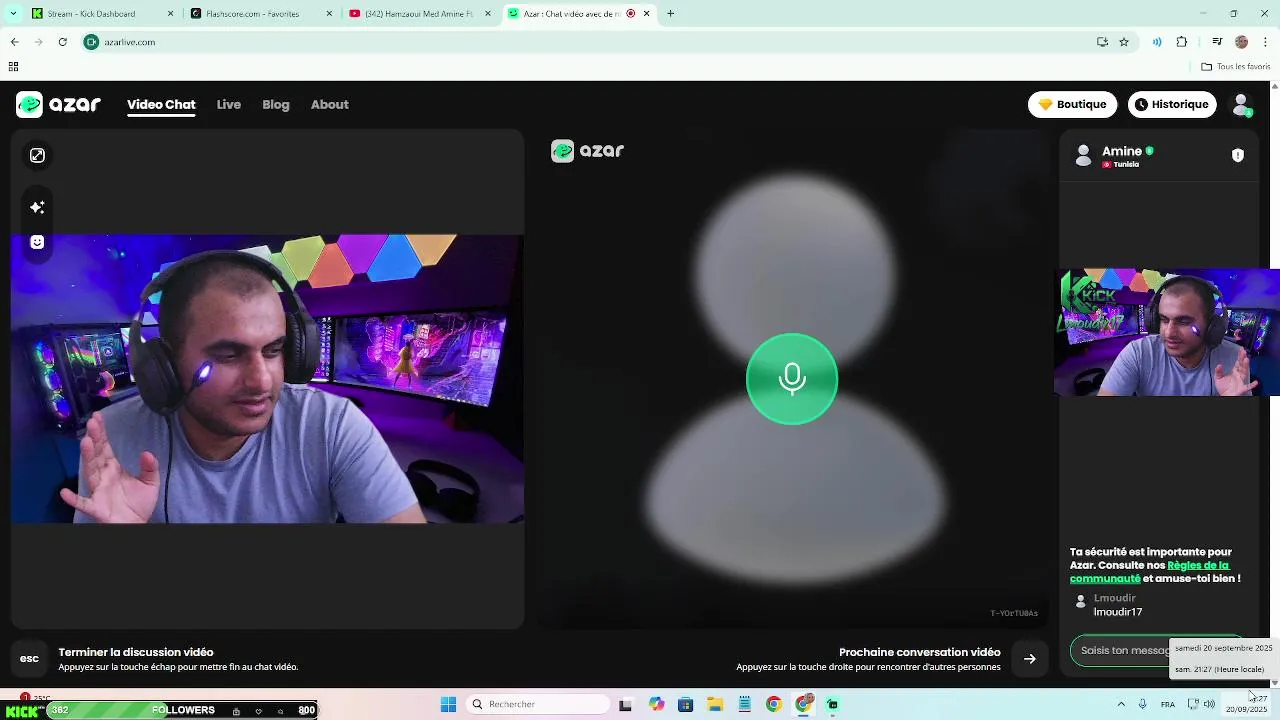Open Amine's profile avatar
This screenshot has height=720, width=1280.
(1083, 155)
